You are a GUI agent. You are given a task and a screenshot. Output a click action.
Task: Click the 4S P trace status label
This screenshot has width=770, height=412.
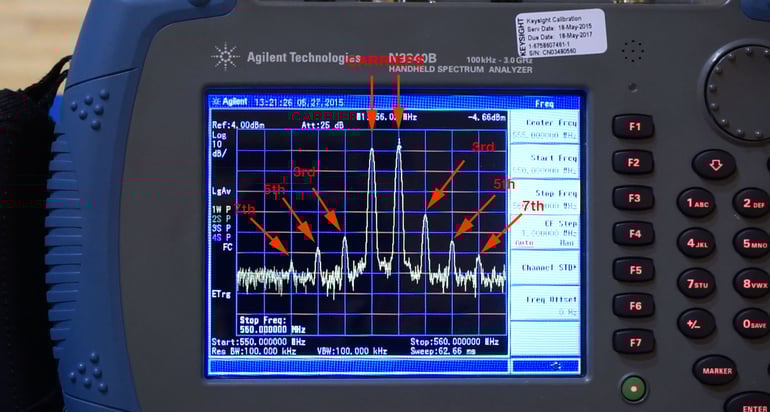[x=222, y=238]
